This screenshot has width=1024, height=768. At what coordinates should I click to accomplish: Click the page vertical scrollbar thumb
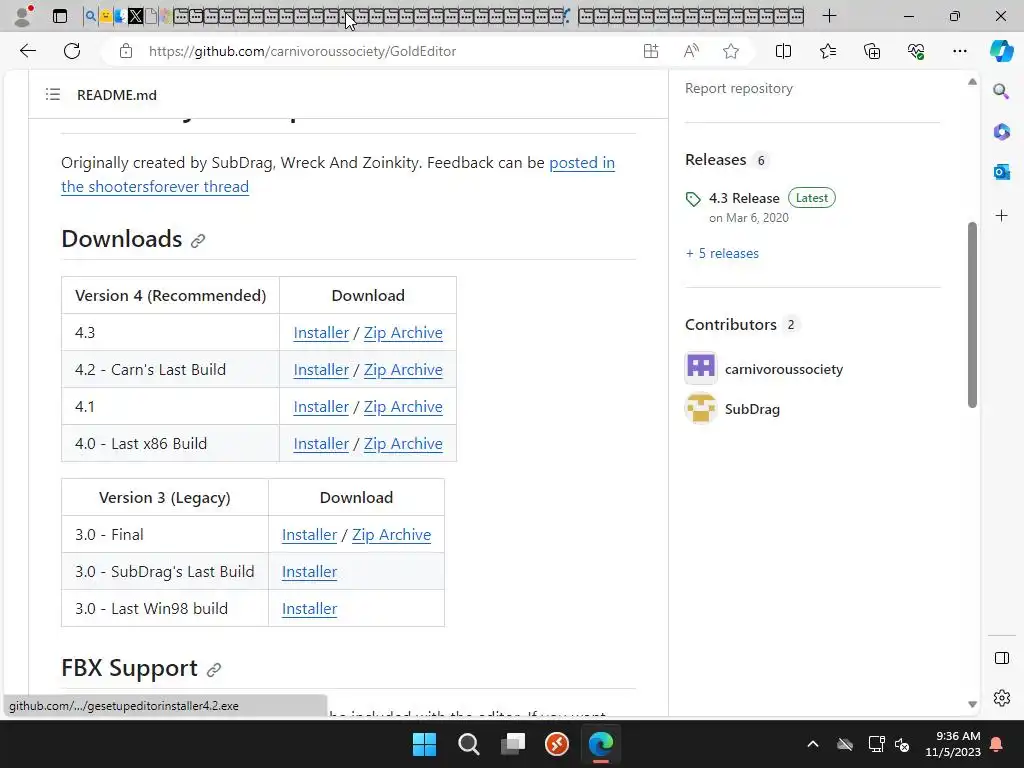[x=972, y=315]
